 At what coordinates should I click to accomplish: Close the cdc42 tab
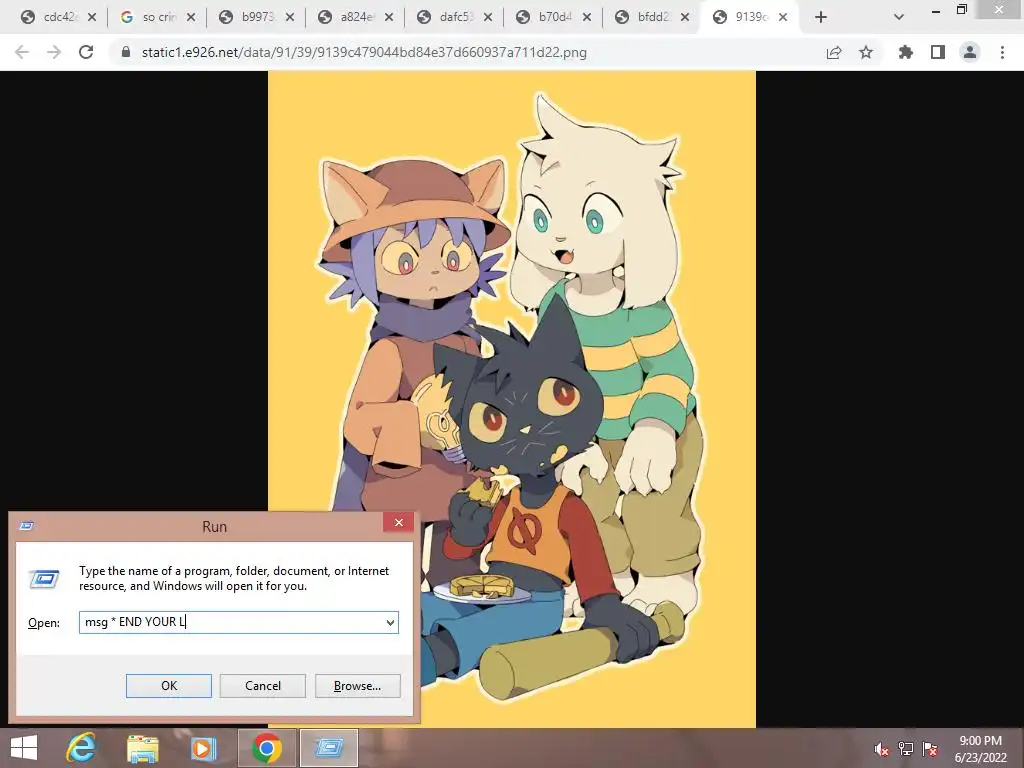(x=92, y=17)
